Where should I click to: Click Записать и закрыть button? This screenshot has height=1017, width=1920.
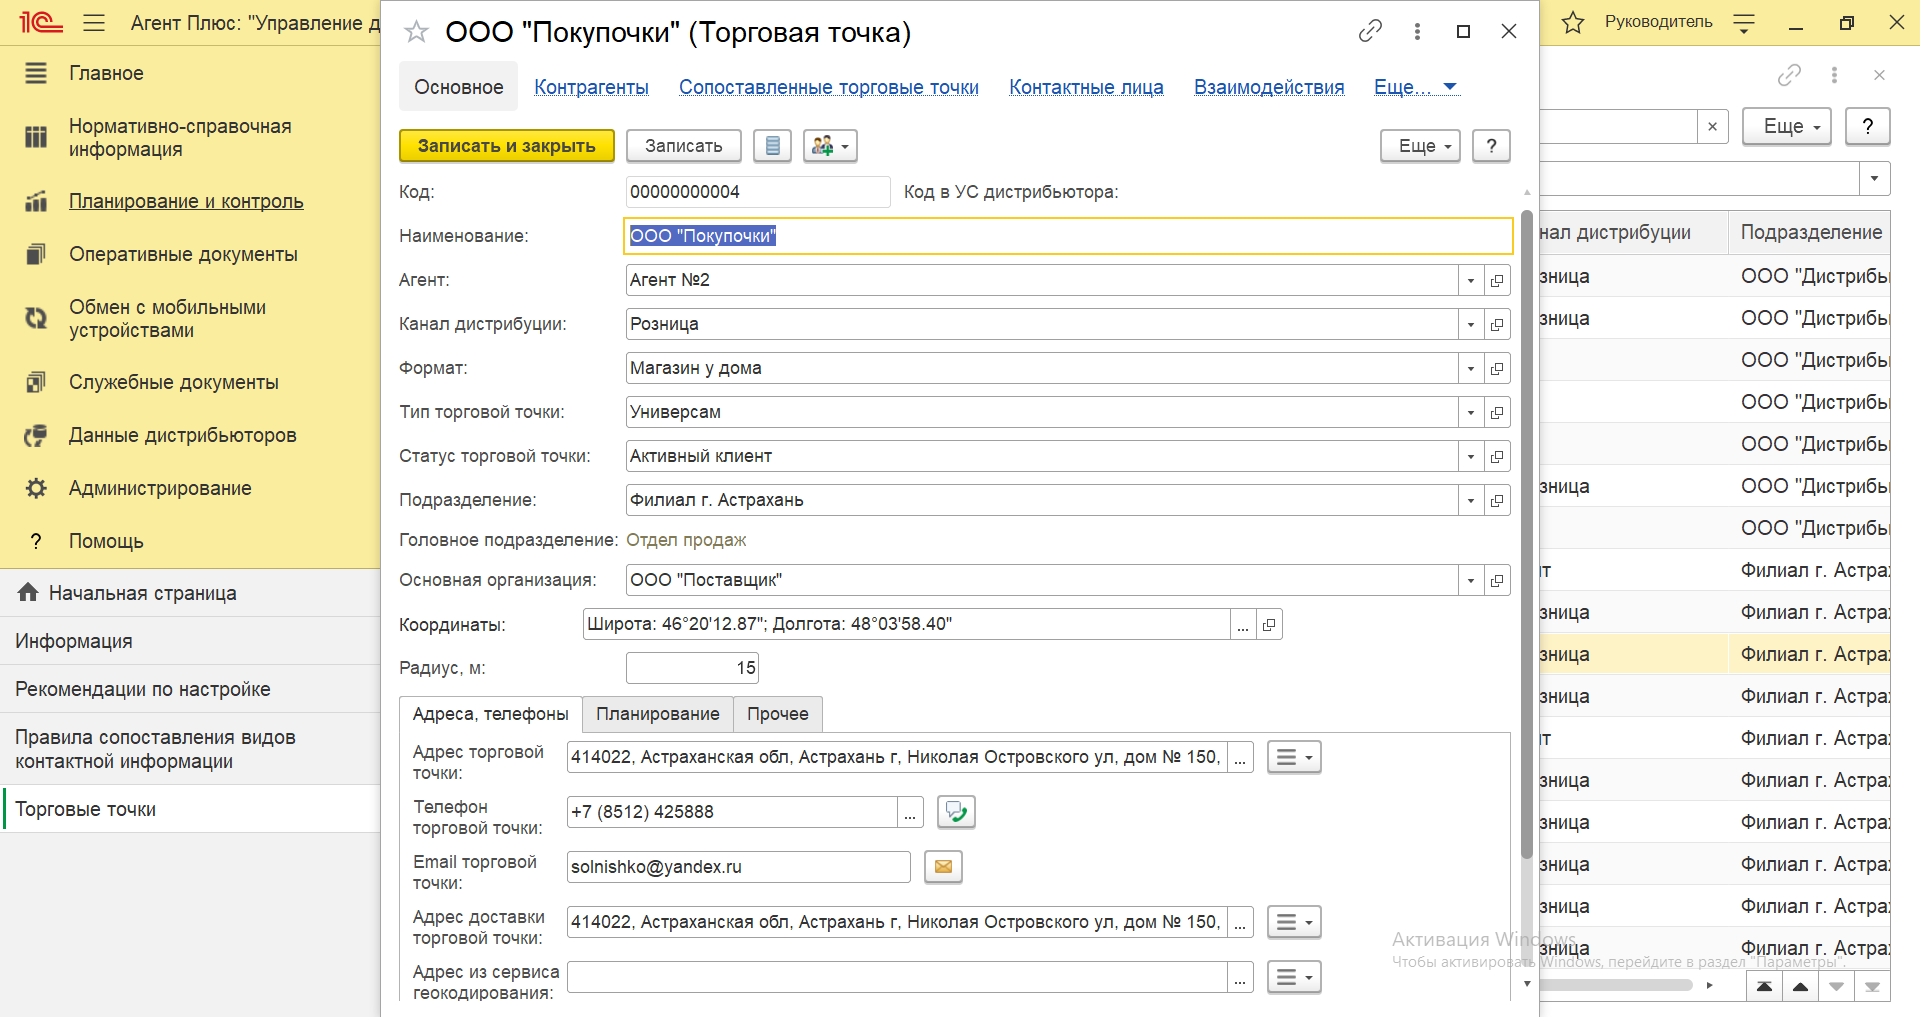tap(506, 146)
